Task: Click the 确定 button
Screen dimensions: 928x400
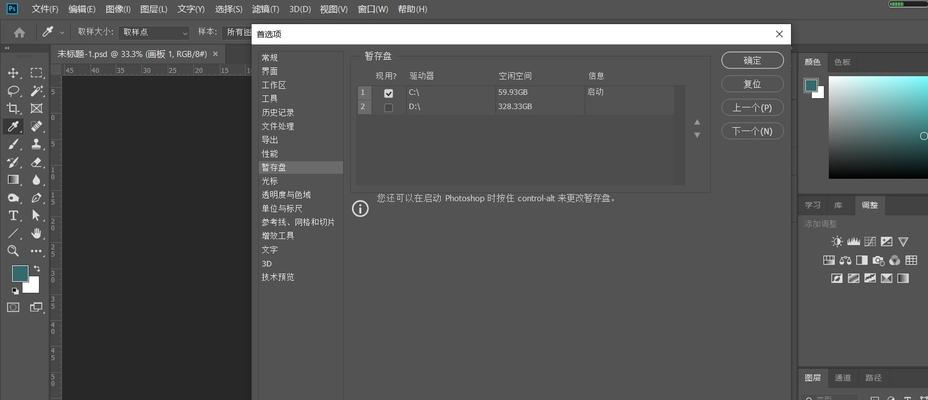Action: pyautogui.click(x=752, y=60)
